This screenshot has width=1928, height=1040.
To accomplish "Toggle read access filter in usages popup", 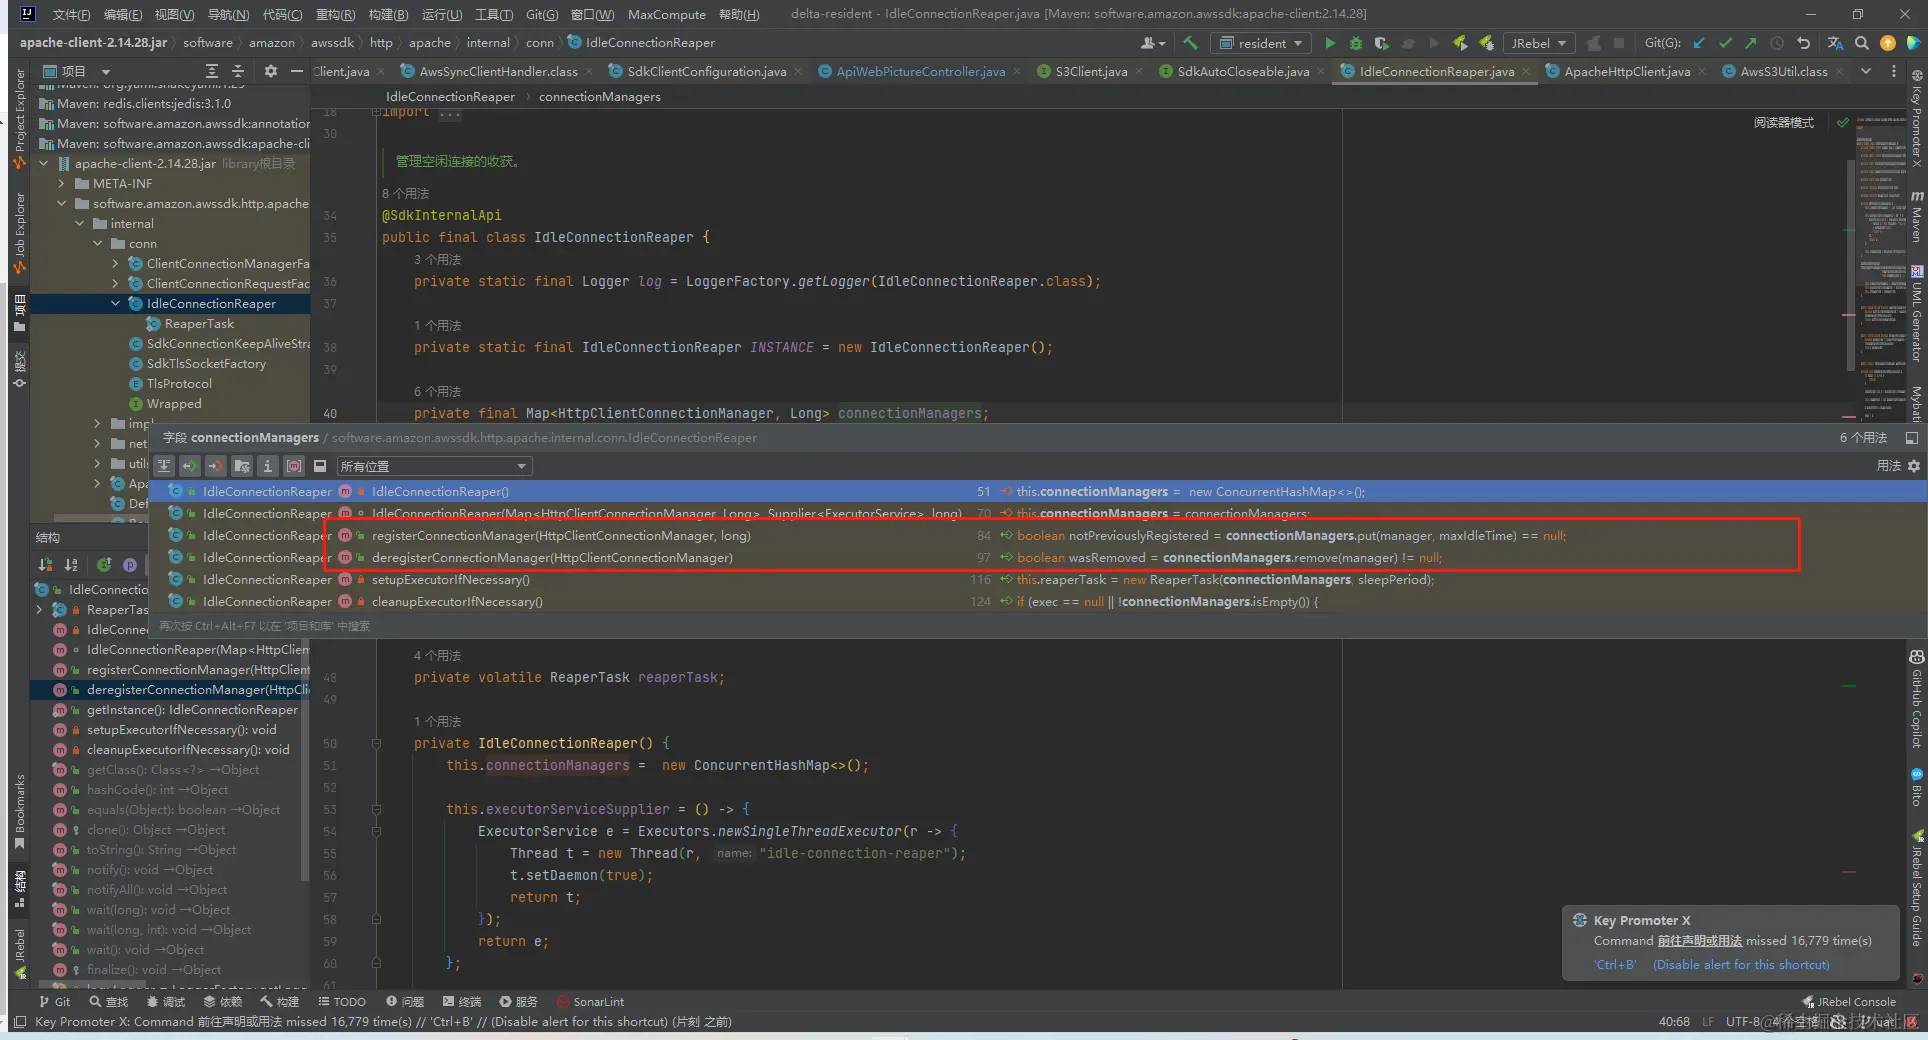I will point(190,466).
